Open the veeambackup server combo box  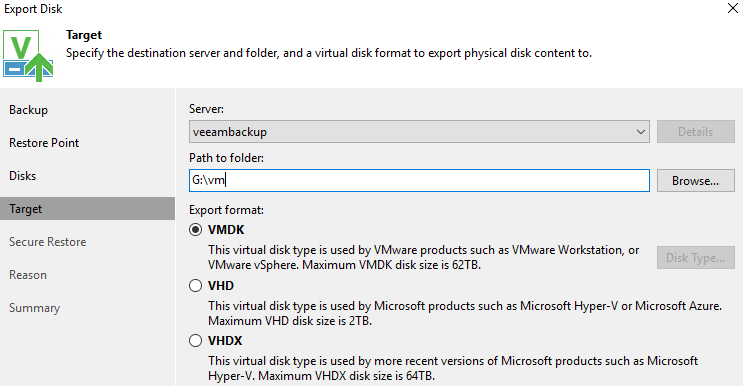pyautogui.click(x=419, y=132)
